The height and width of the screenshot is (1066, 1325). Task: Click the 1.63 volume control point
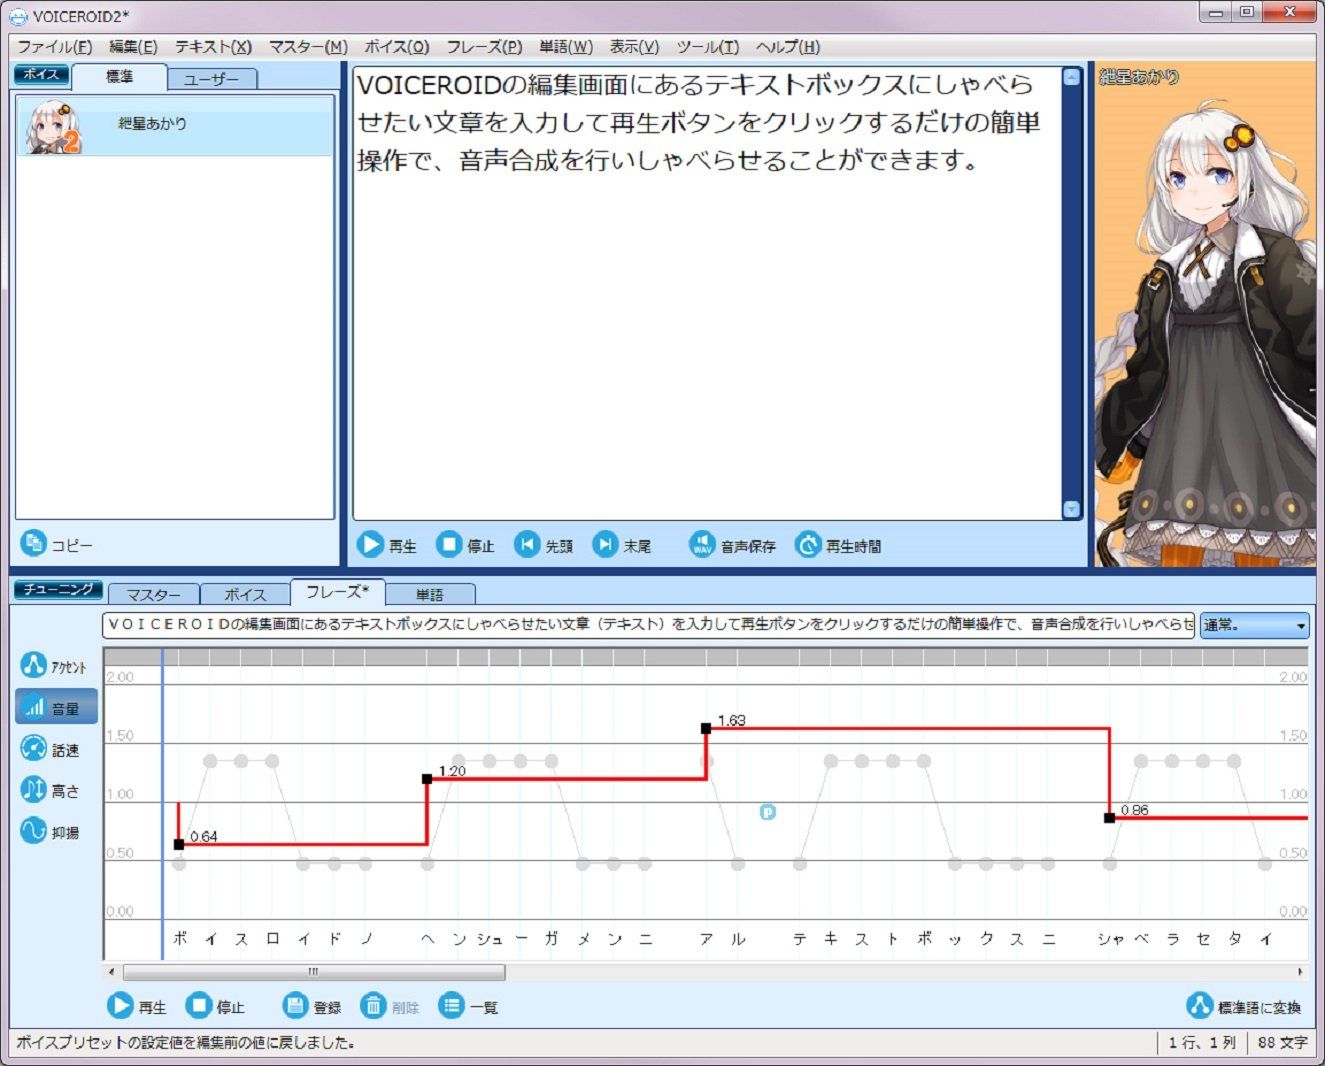point(706,729)
